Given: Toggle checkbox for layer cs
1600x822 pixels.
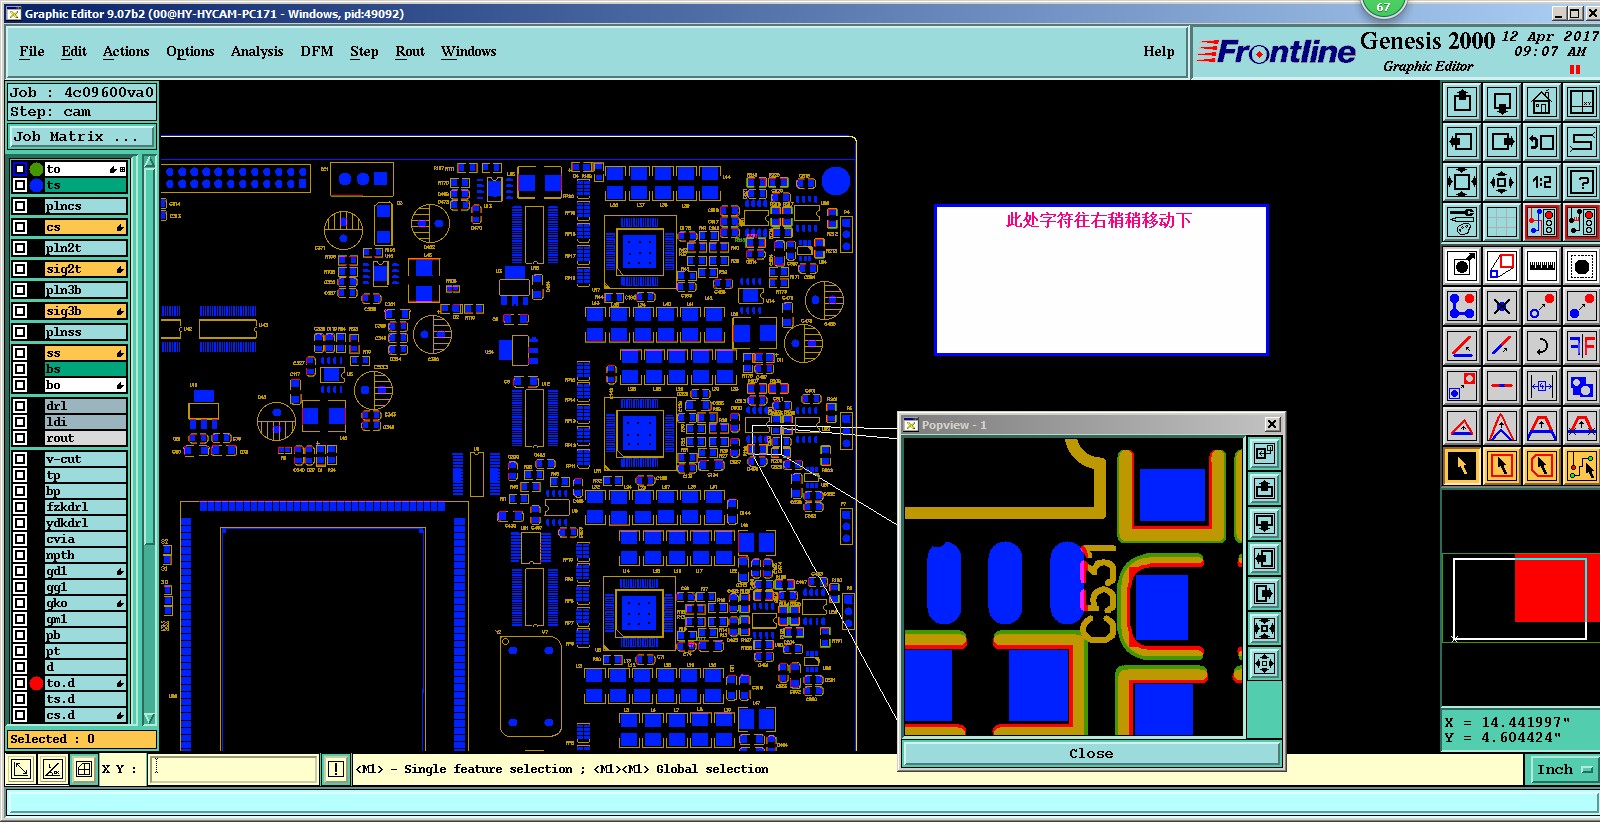Looking at the screenshot, I should point(20,227).
